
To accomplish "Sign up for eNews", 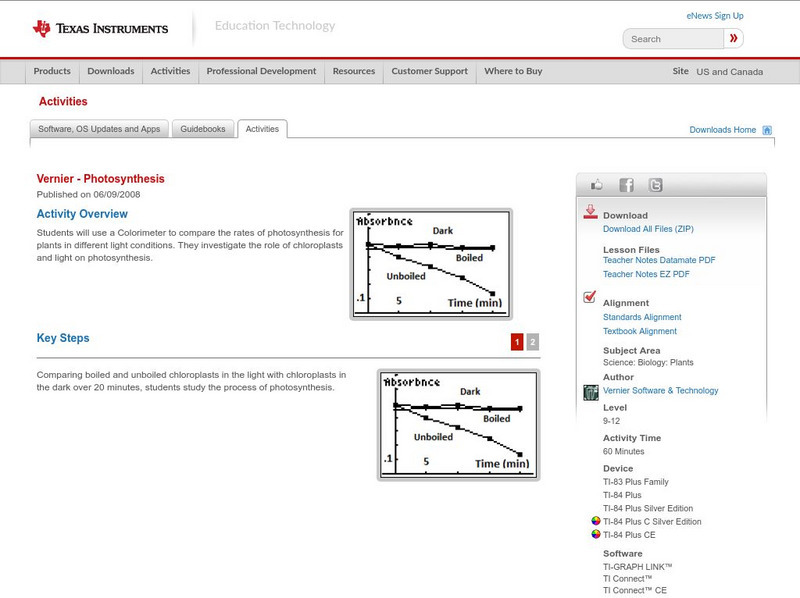I will 714,15.
